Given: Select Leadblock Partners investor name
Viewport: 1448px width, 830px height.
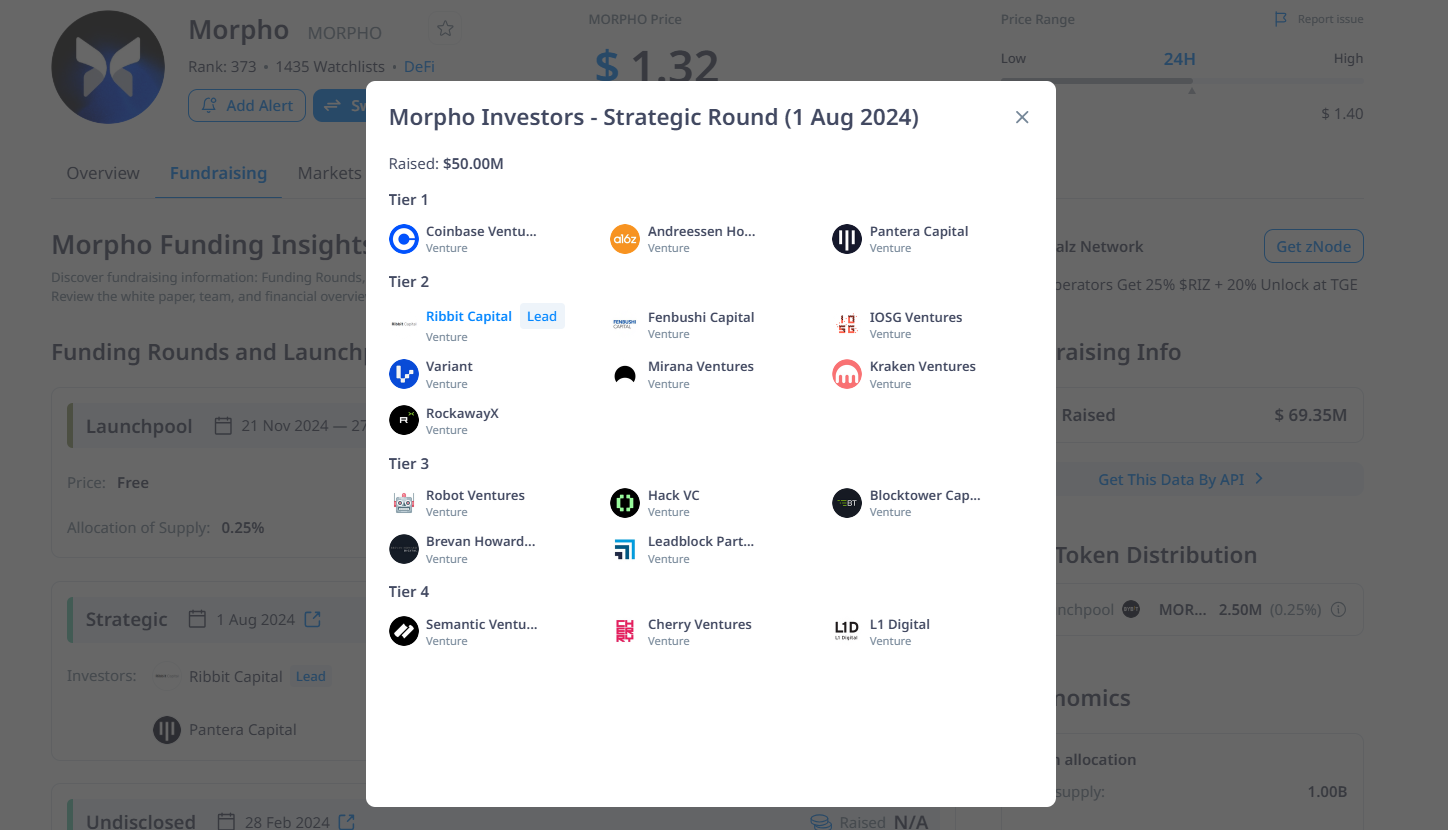Looking at the screenshot, I should [x=701, y=541].
